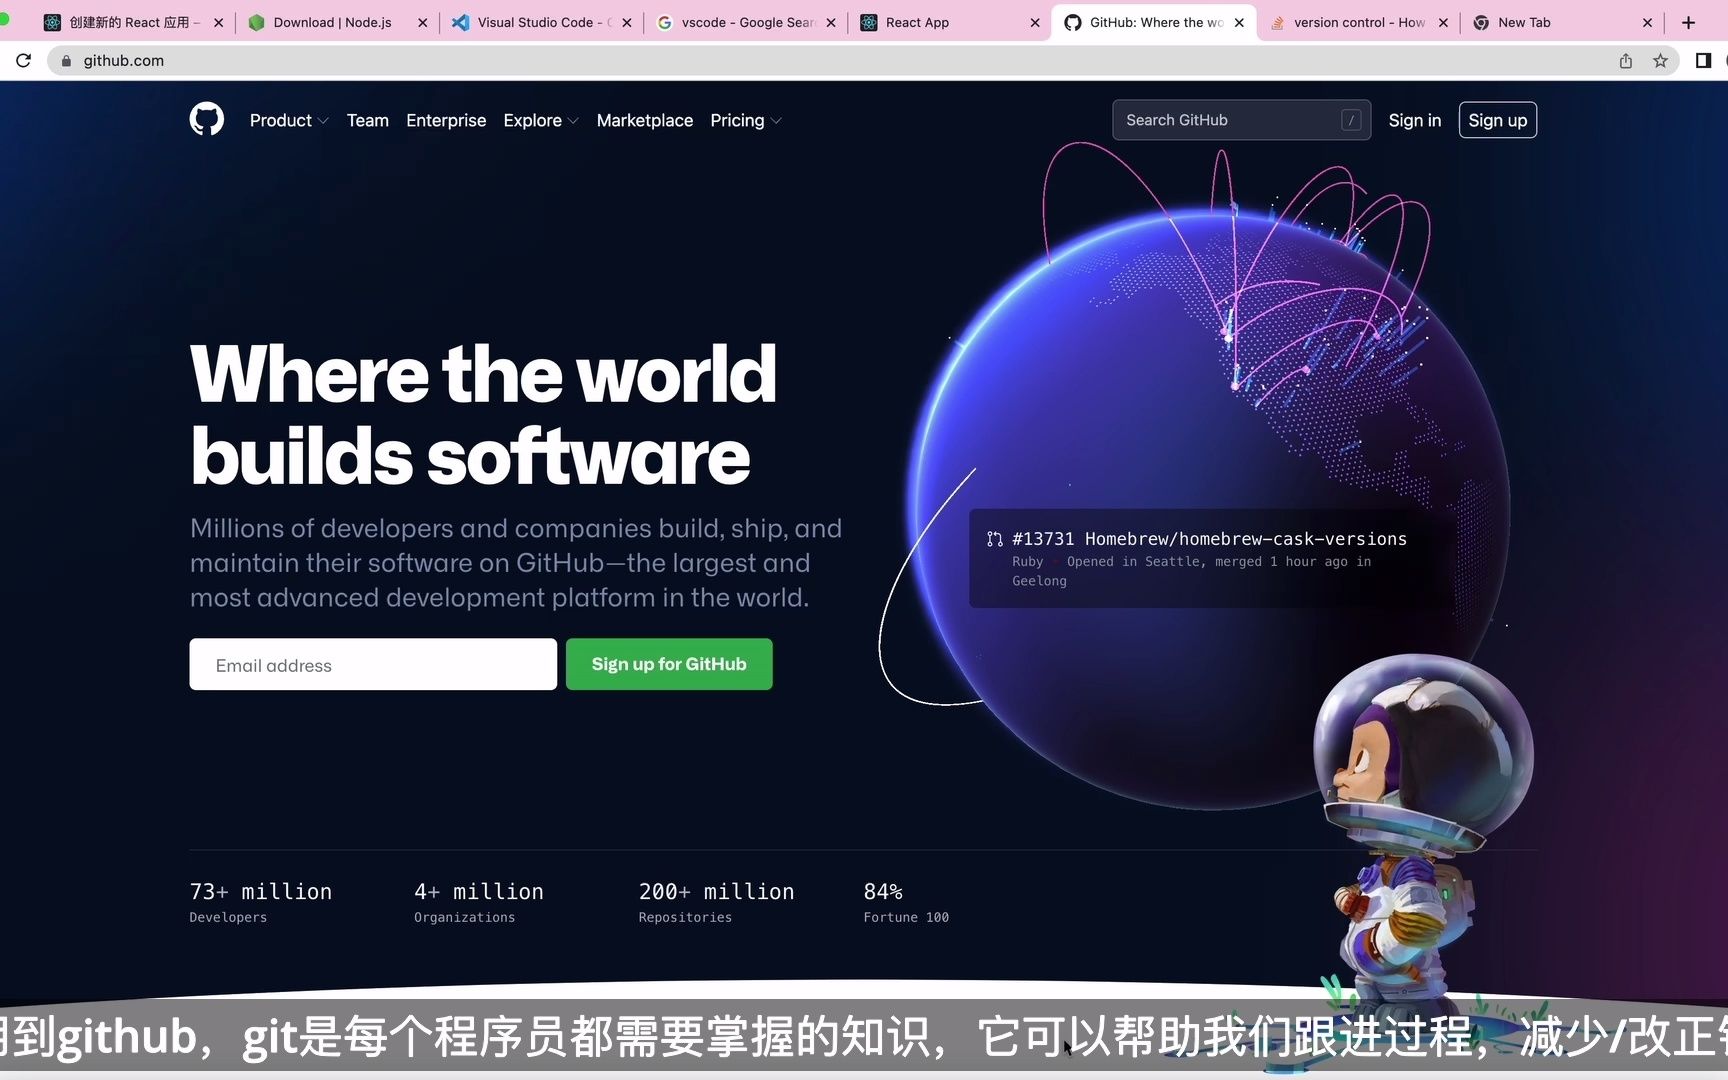Click the lock icon beside github.com
Viewport: 1728px width, 1080px height.
tap(66, 61)
